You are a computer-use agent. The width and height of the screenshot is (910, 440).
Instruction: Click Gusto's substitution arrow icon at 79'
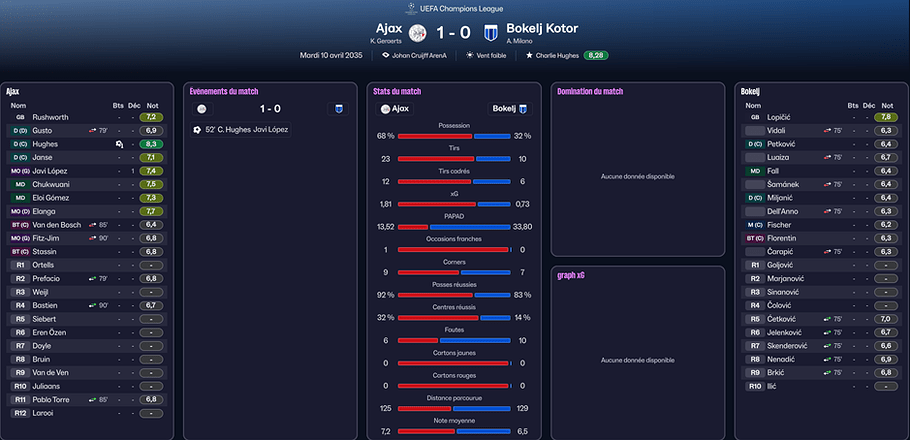coord(92,130)
